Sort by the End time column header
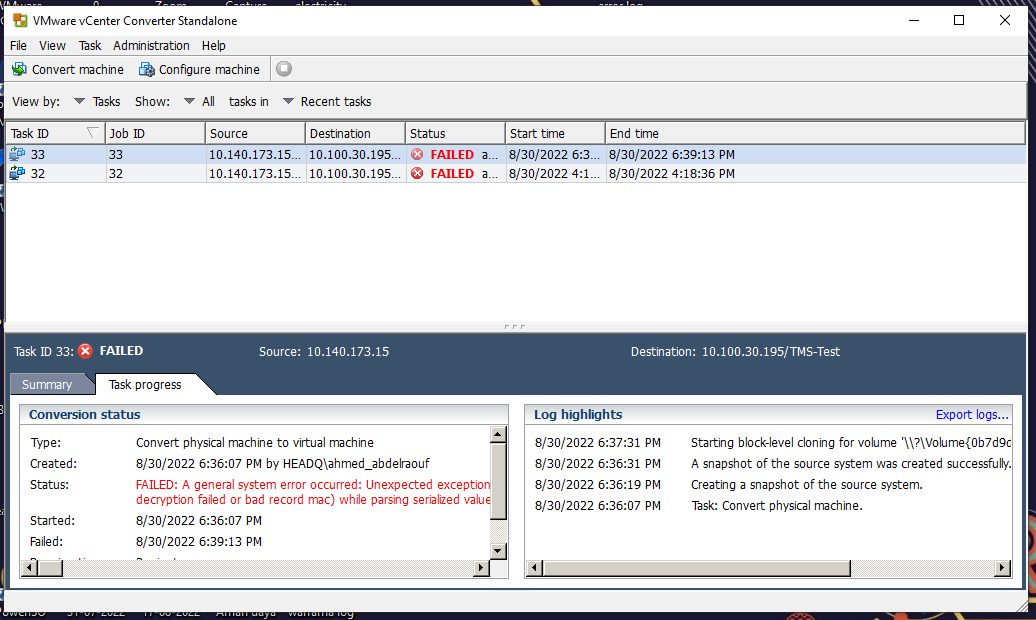The width and height of the screenshot is (1036, 620). (x=815, y=133)
